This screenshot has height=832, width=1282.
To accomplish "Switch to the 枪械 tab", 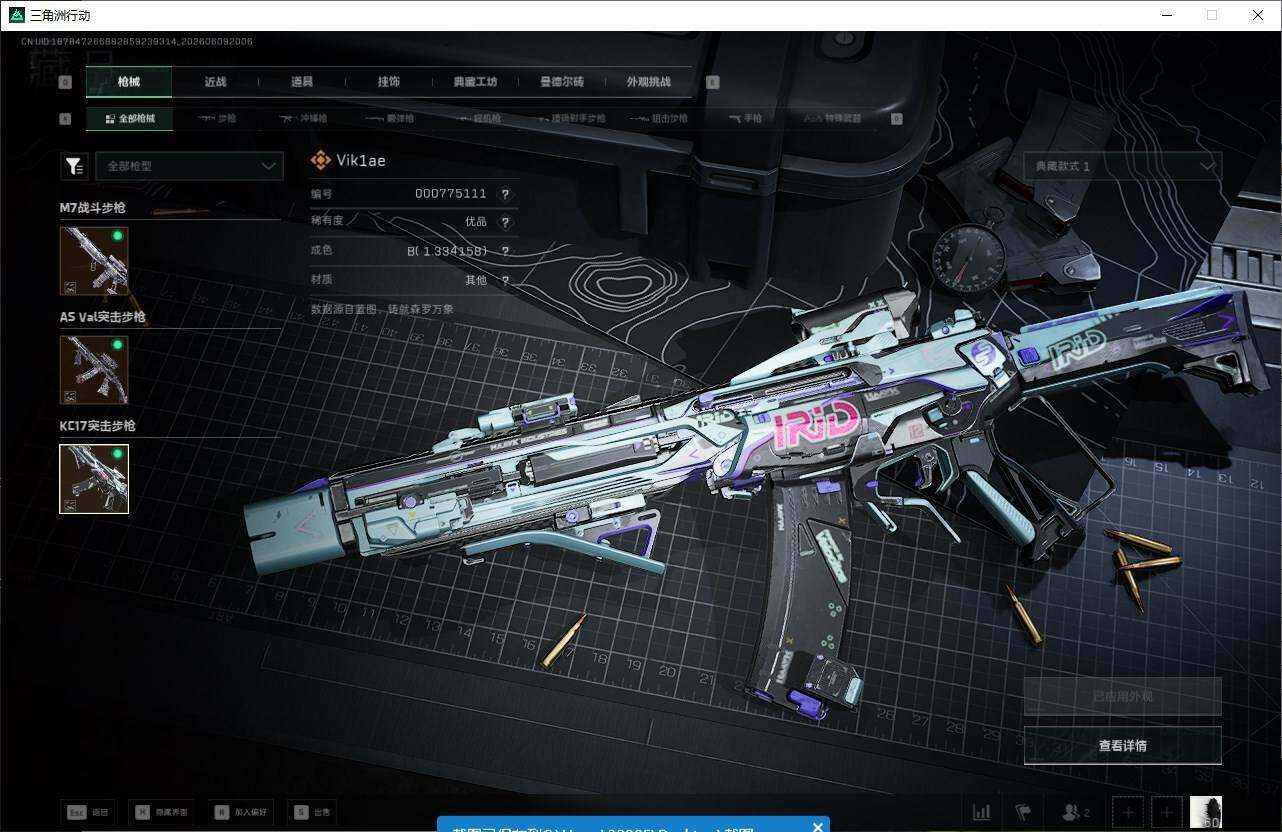I will [129, 82].
